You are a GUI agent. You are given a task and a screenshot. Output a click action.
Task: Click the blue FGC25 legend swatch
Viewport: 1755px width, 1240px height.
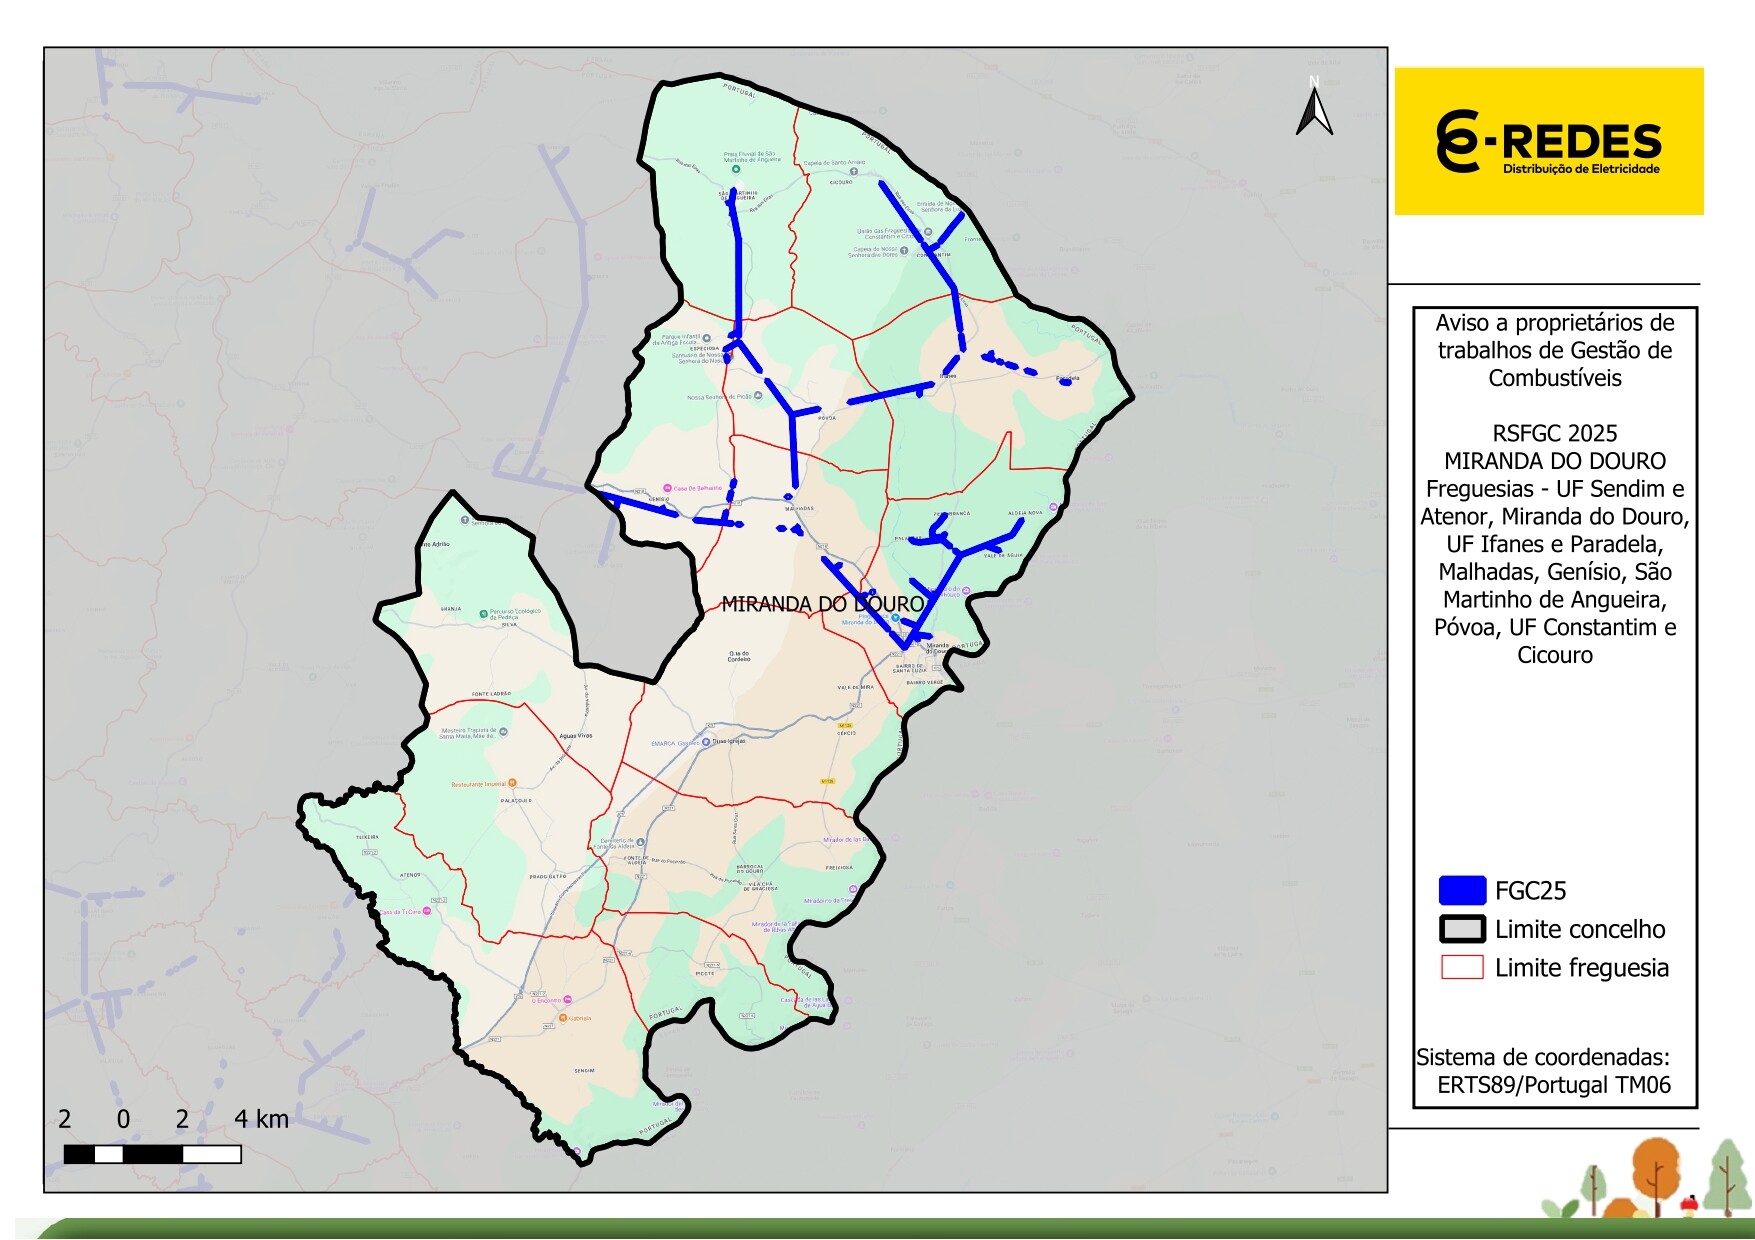1462,890
